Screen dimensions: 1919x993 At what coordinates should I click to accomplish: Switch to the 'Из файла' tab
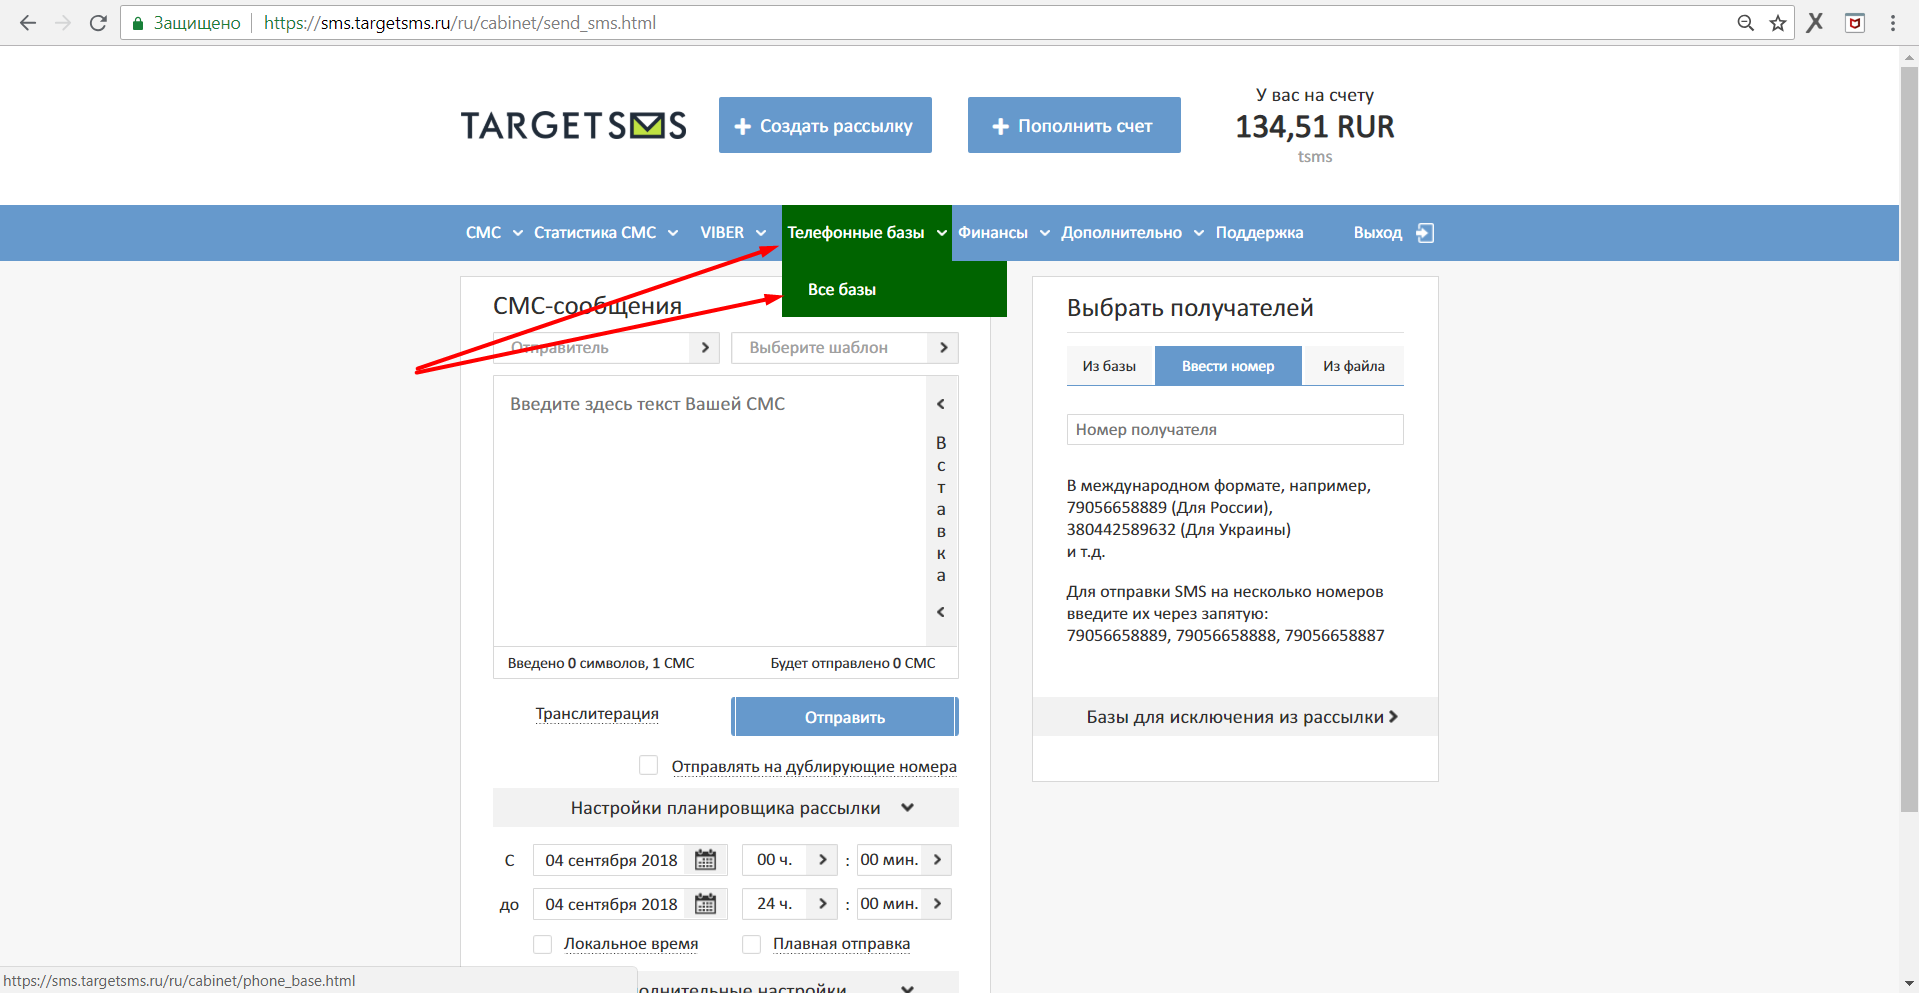[1353, 366]
